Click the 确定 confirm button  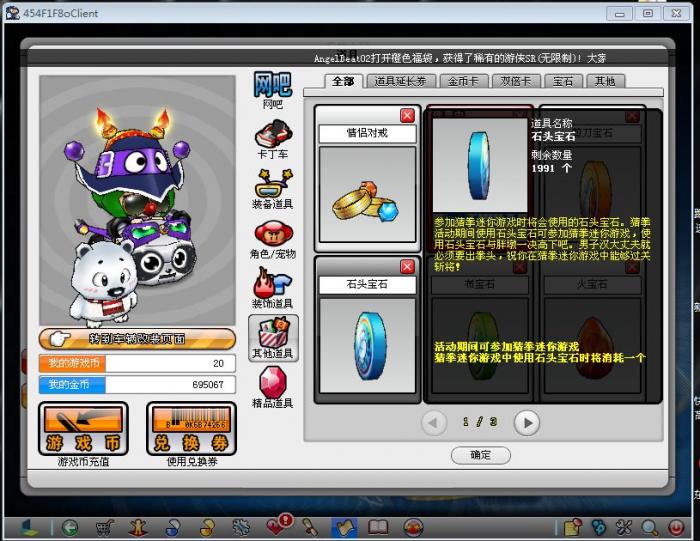click(481, 455)
